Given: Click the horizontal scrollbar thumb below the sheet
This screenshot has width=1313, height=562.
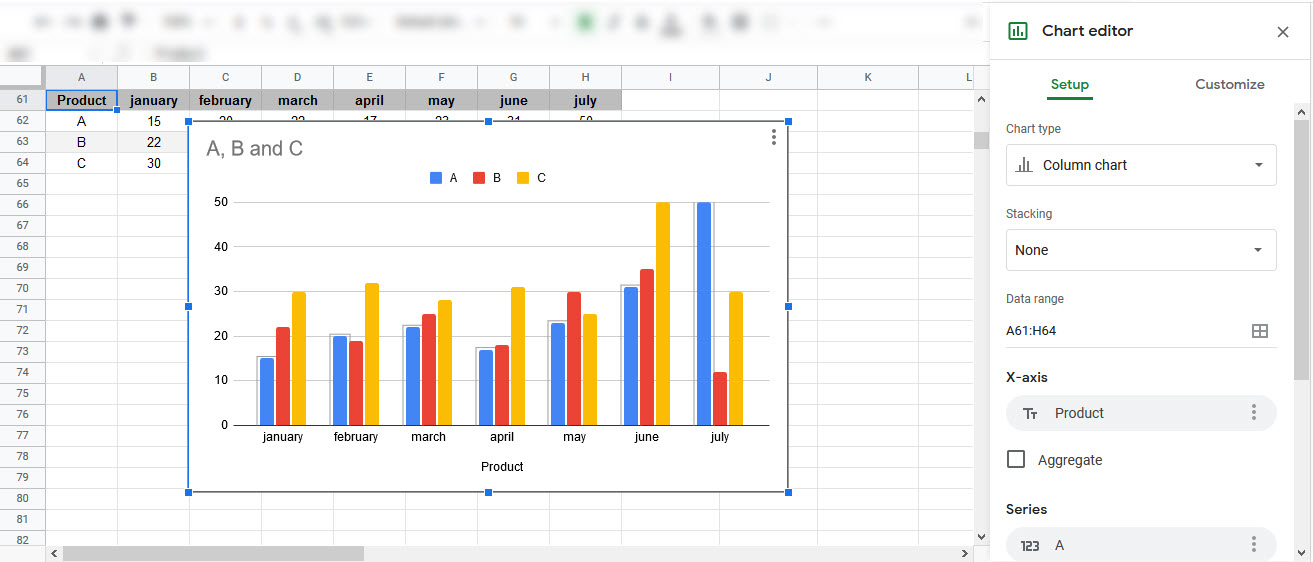Looking at the screenshot, I should [x=213, y=553].
